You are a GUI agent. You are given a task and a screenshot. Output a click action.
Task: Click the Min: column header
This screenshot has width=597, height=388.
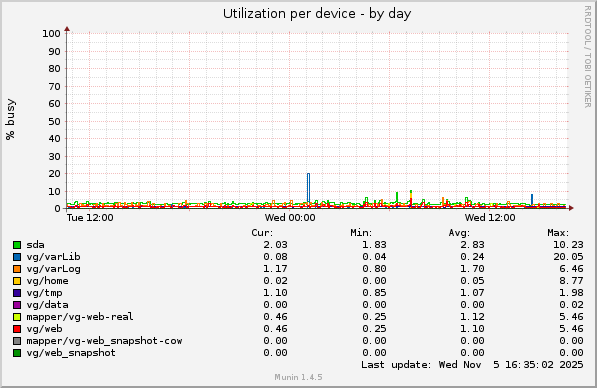(361, 233)
